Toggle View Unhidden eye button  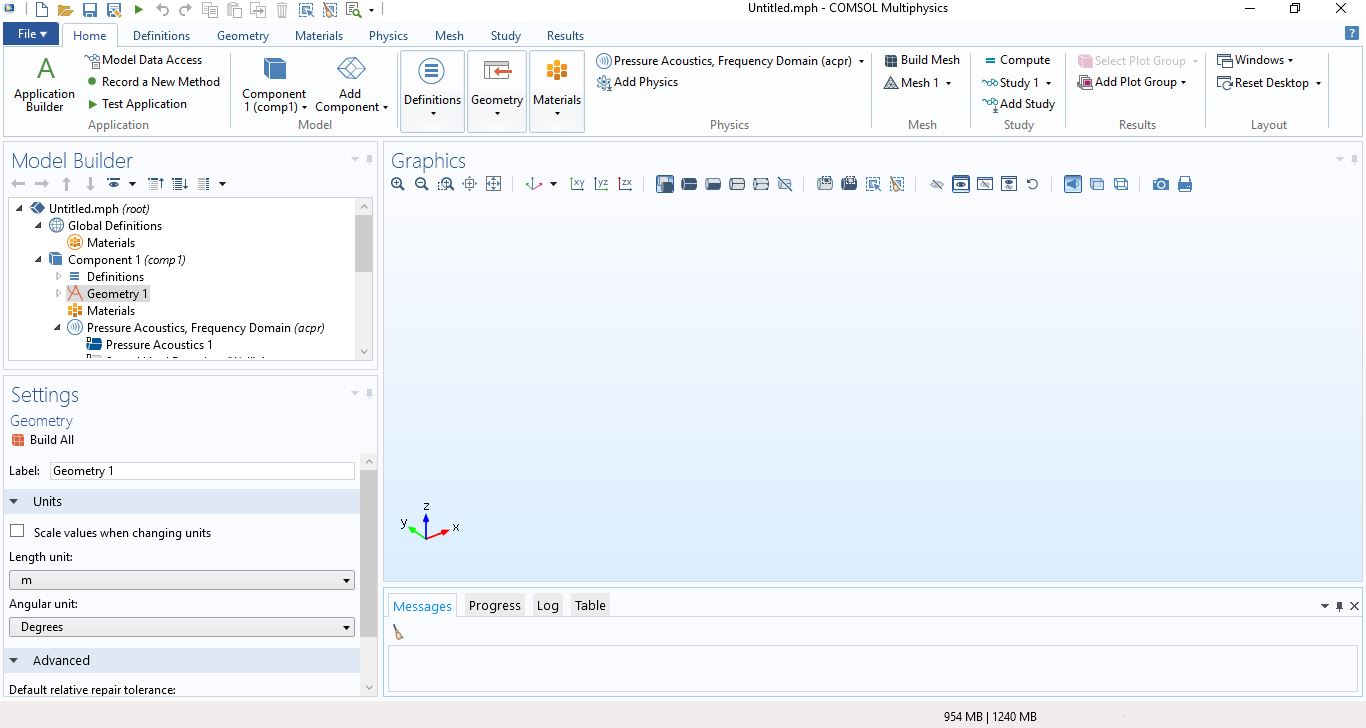[961, 184]
